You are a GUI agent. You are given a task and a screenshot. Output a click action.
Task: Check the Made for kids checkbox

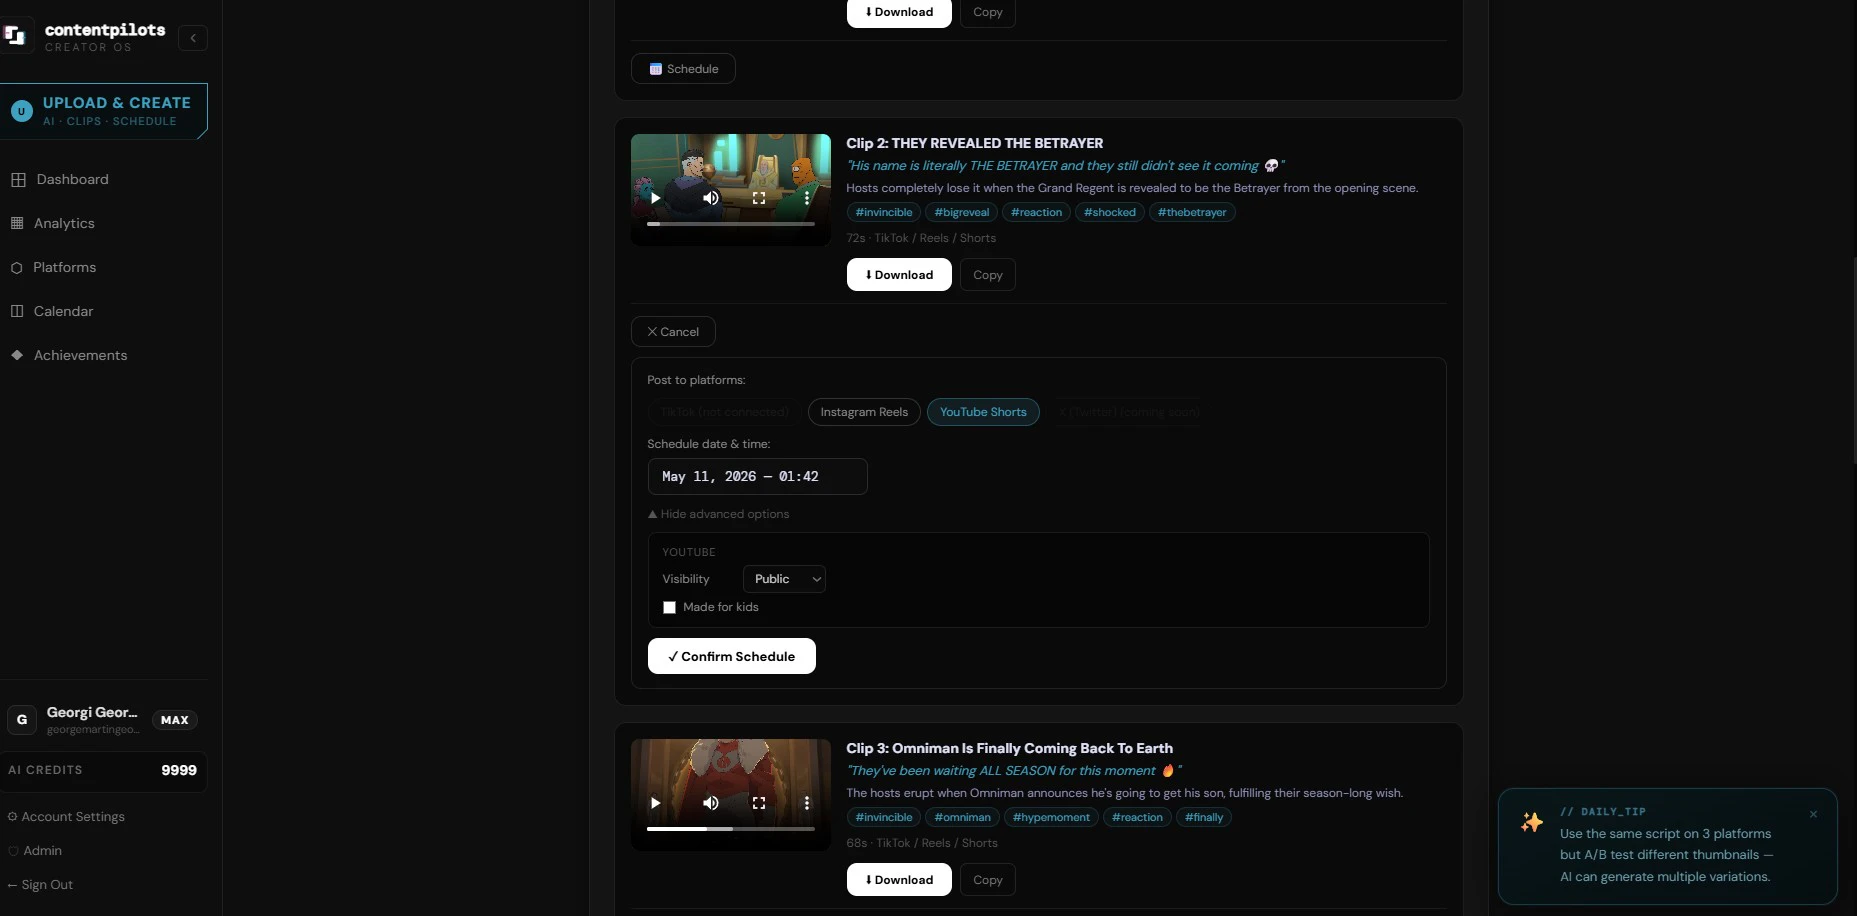point(669,608)
